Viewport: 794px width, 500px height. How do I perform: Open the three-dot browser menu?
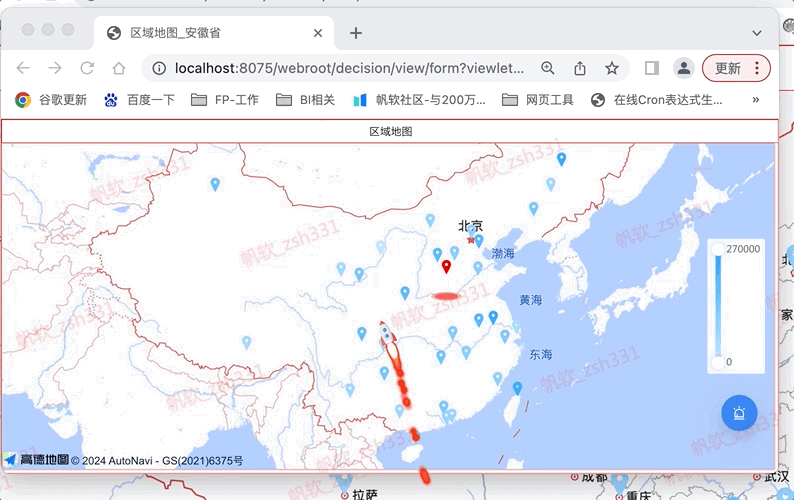pyautogui.click(x=757, y=68)
